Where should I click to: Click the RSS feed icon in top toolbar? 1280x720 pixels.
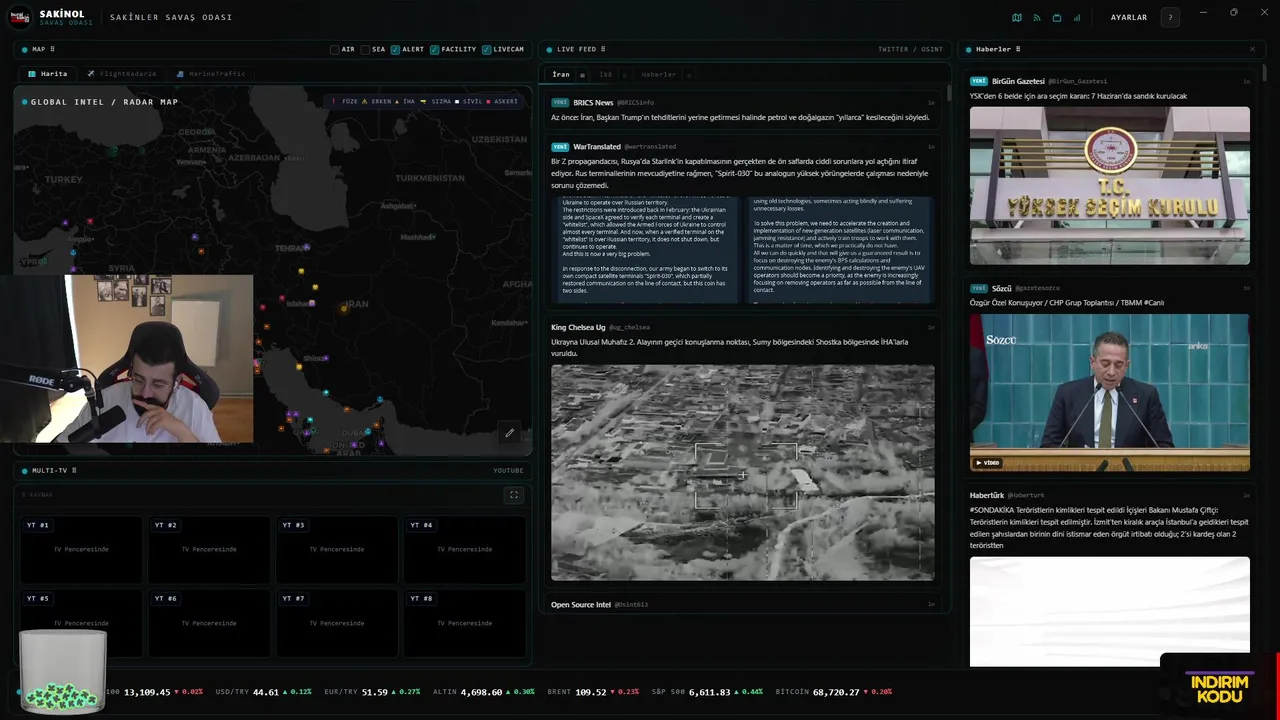tap(1037, 17)
